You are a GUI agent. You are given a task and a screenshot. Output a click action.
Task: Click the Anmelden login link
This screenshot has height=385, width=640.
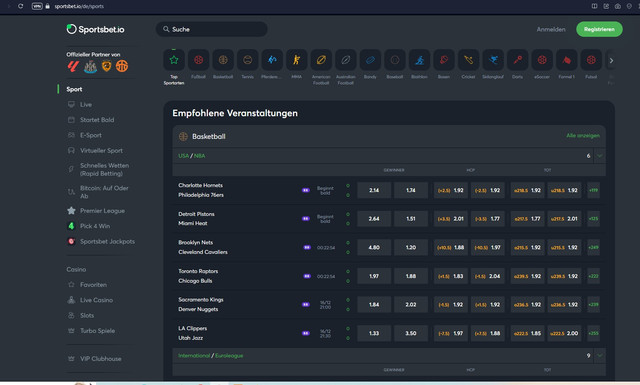coord(551,29)
